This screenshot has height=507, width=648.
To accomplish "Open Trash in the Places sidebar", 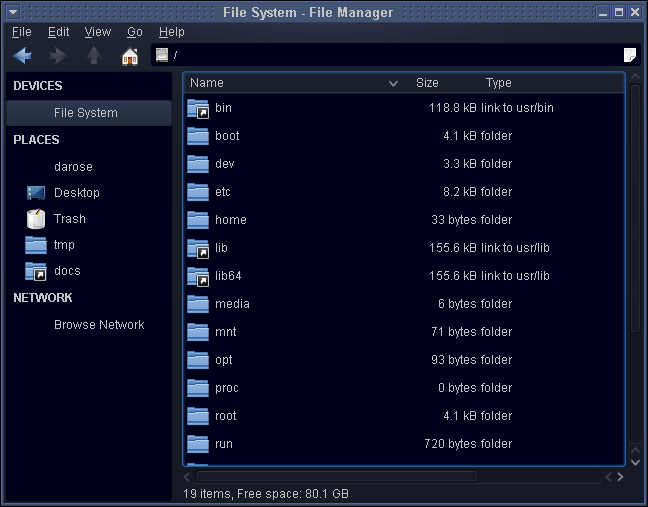I will click(69, 219).
